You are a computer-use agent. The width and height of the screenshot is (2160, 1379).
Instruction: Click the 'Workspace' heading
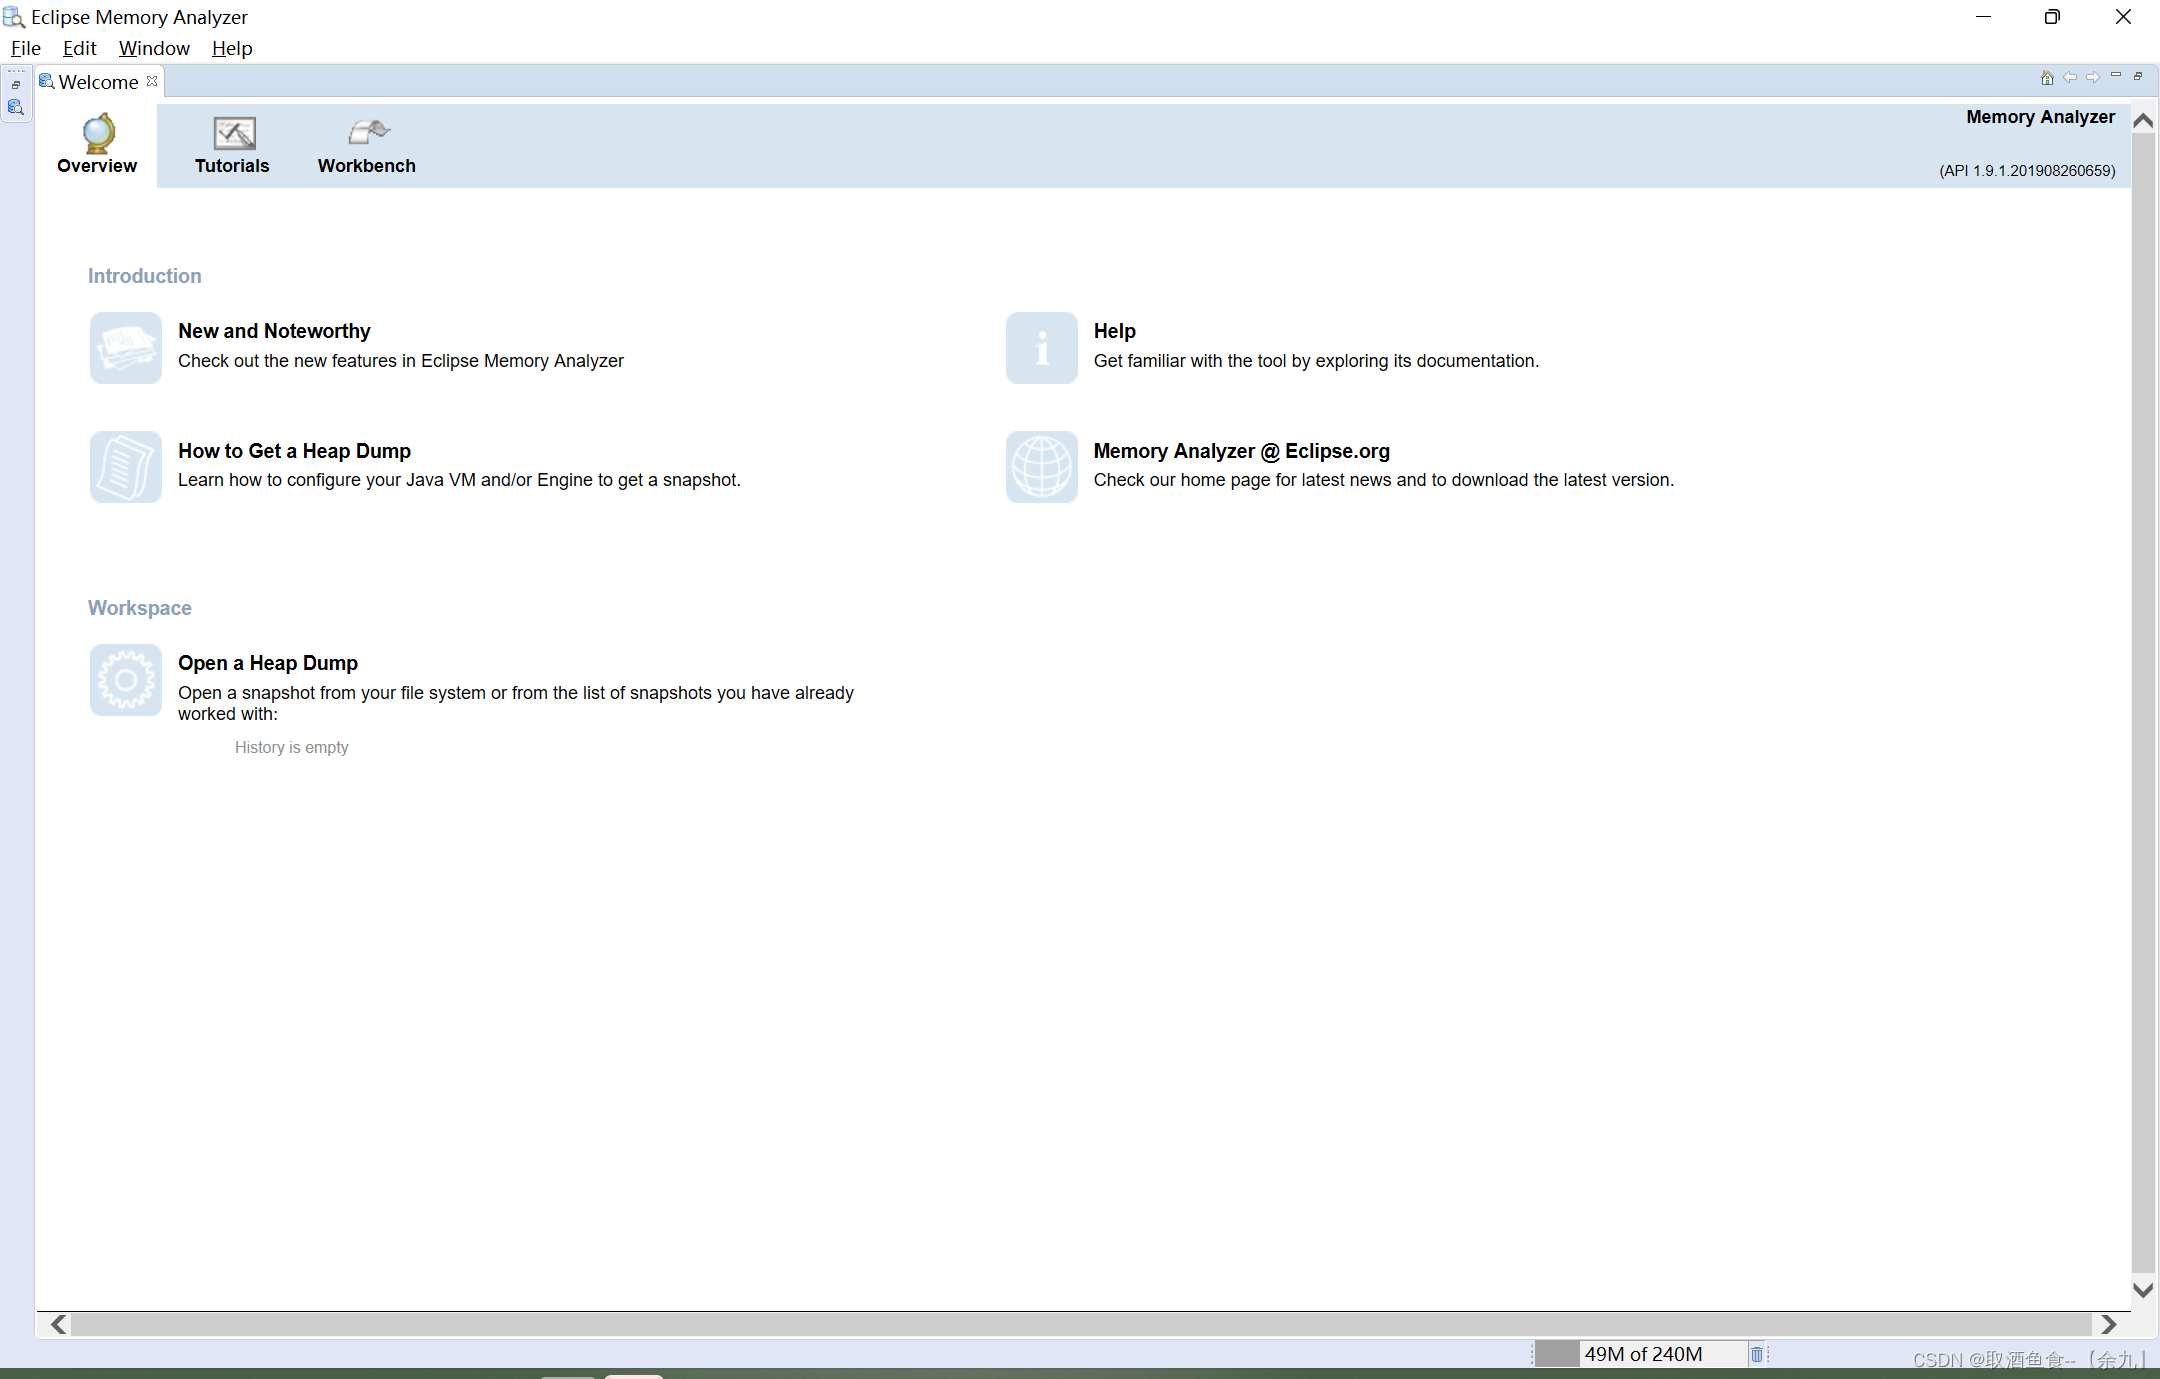[x=139, y=608]
